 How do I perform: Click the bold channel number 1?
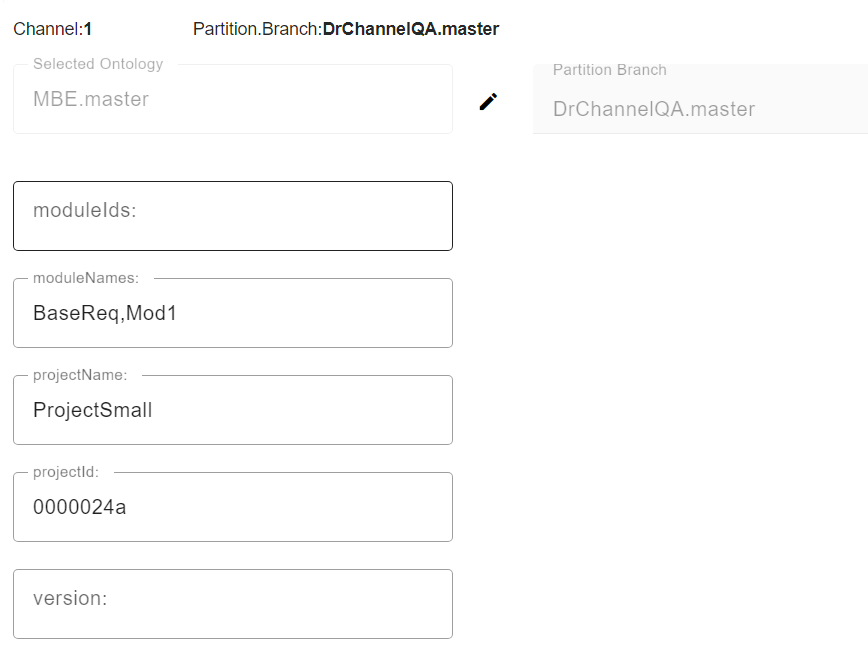(x=88, y=29)
